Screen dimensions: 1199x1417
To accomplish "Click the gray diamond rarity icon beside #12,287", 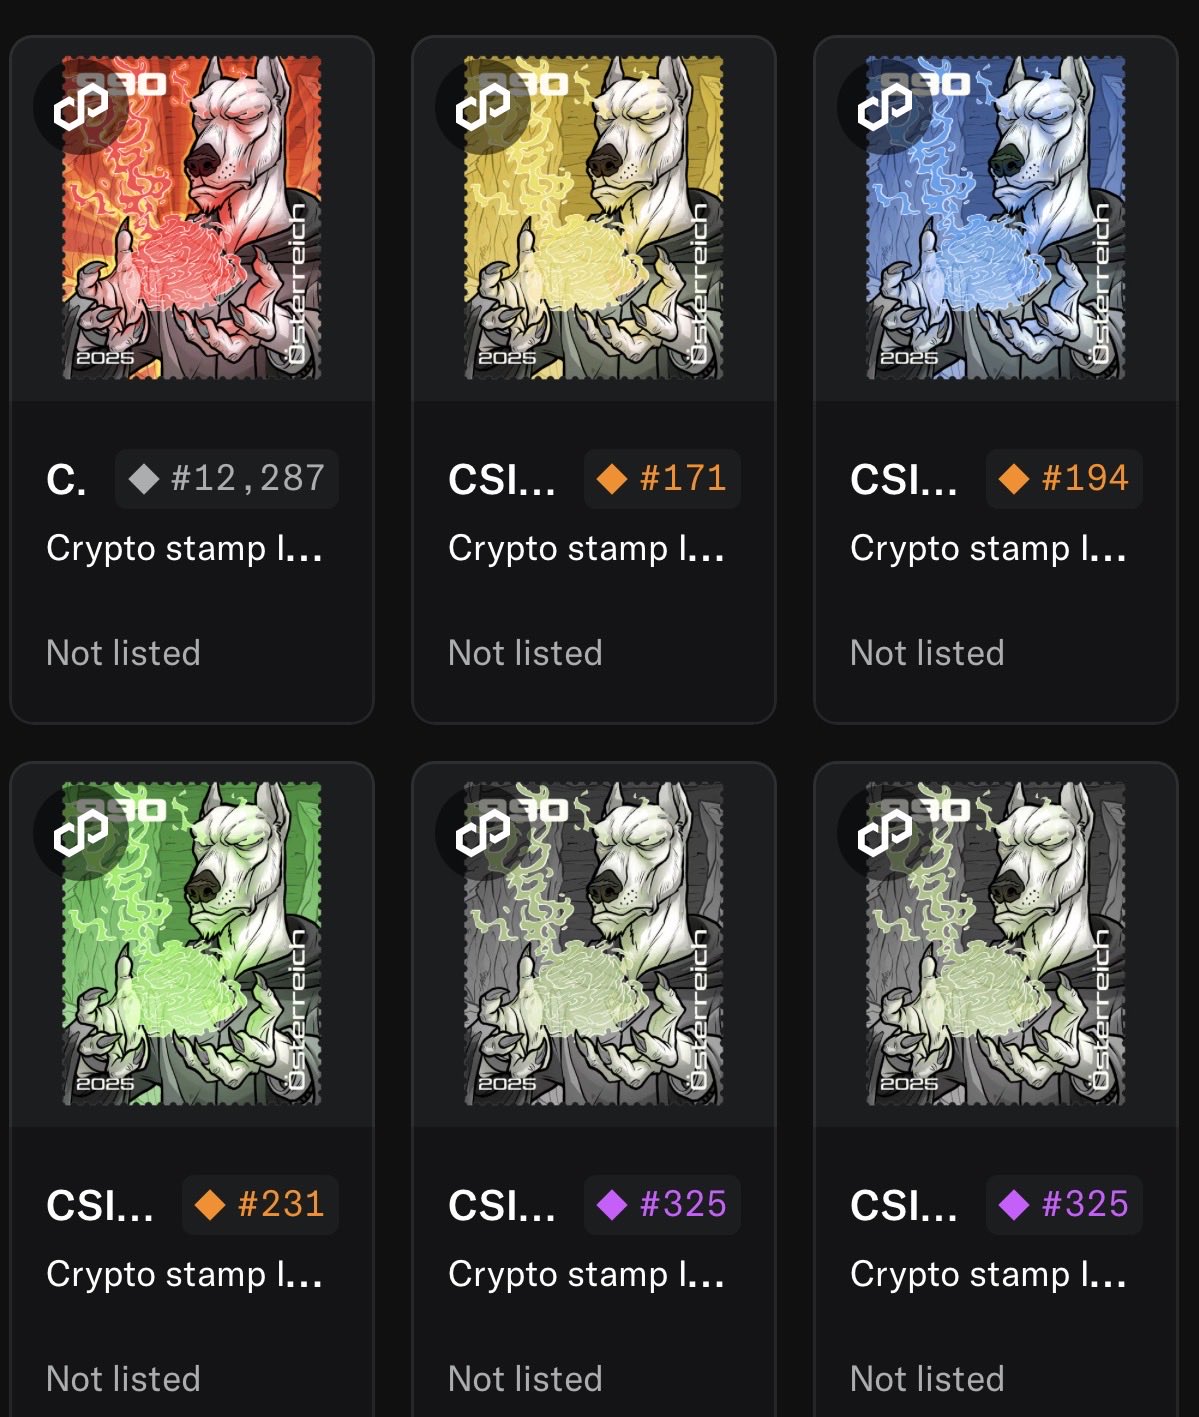I will tap(144, 479).
